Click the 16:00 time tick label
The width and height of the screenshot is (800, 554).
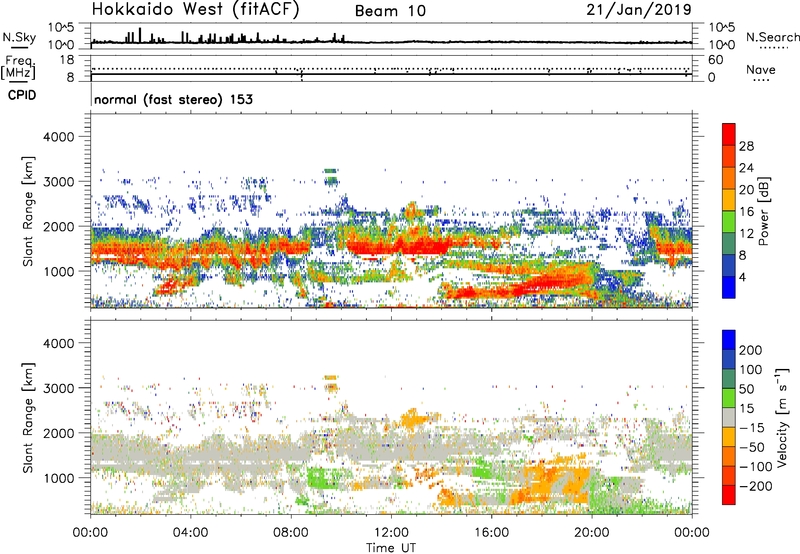pos(491,533)
